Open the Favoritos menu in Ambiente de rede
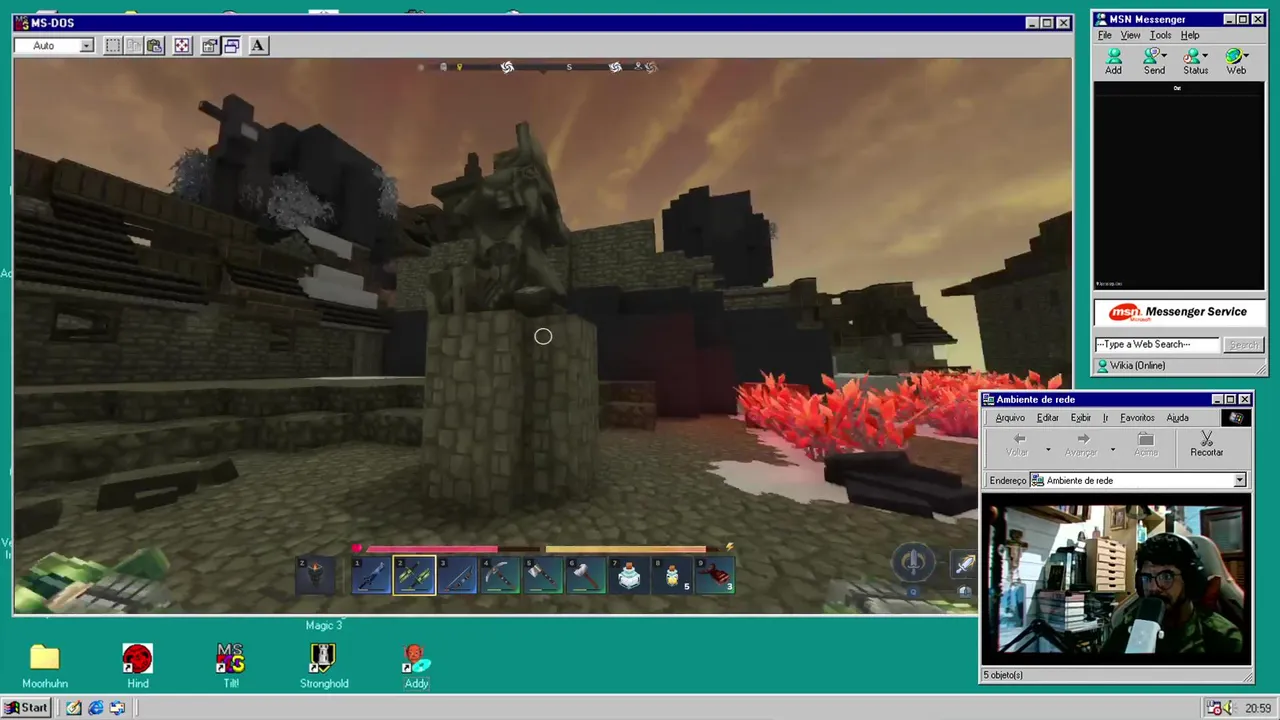Image resolution: width=1280 pixels, height=720 pixels. pyautogui.click(x=1137, y=418)
